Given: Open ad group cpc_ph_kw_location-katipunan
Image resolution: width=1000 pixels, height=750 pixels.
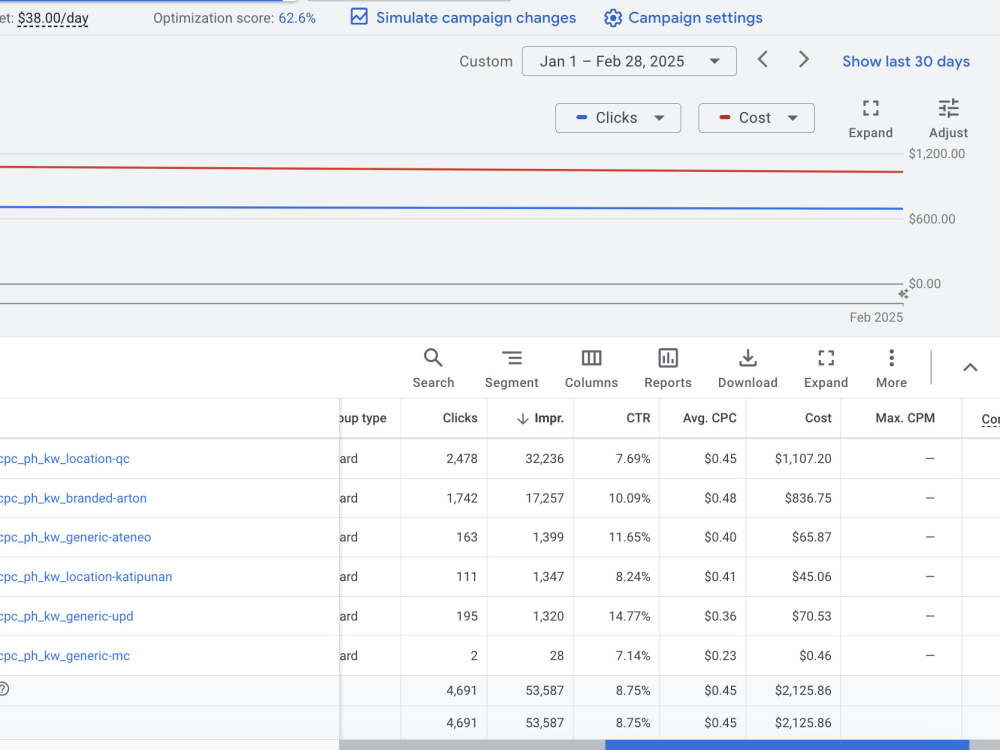Looking at the screenshot, I should pyautogui.click(x=85, y=577).
